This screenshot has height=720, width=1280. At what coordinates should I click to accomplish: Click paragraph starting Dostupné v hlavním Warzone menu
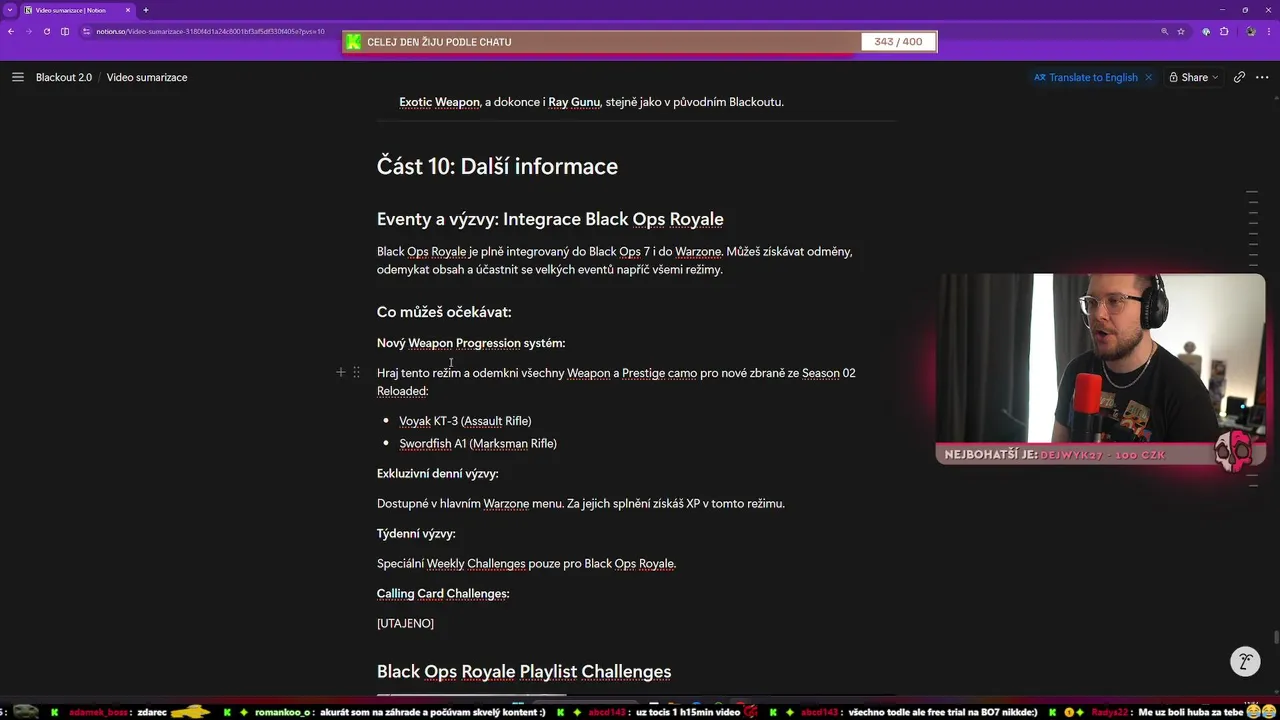click(581, 503)
